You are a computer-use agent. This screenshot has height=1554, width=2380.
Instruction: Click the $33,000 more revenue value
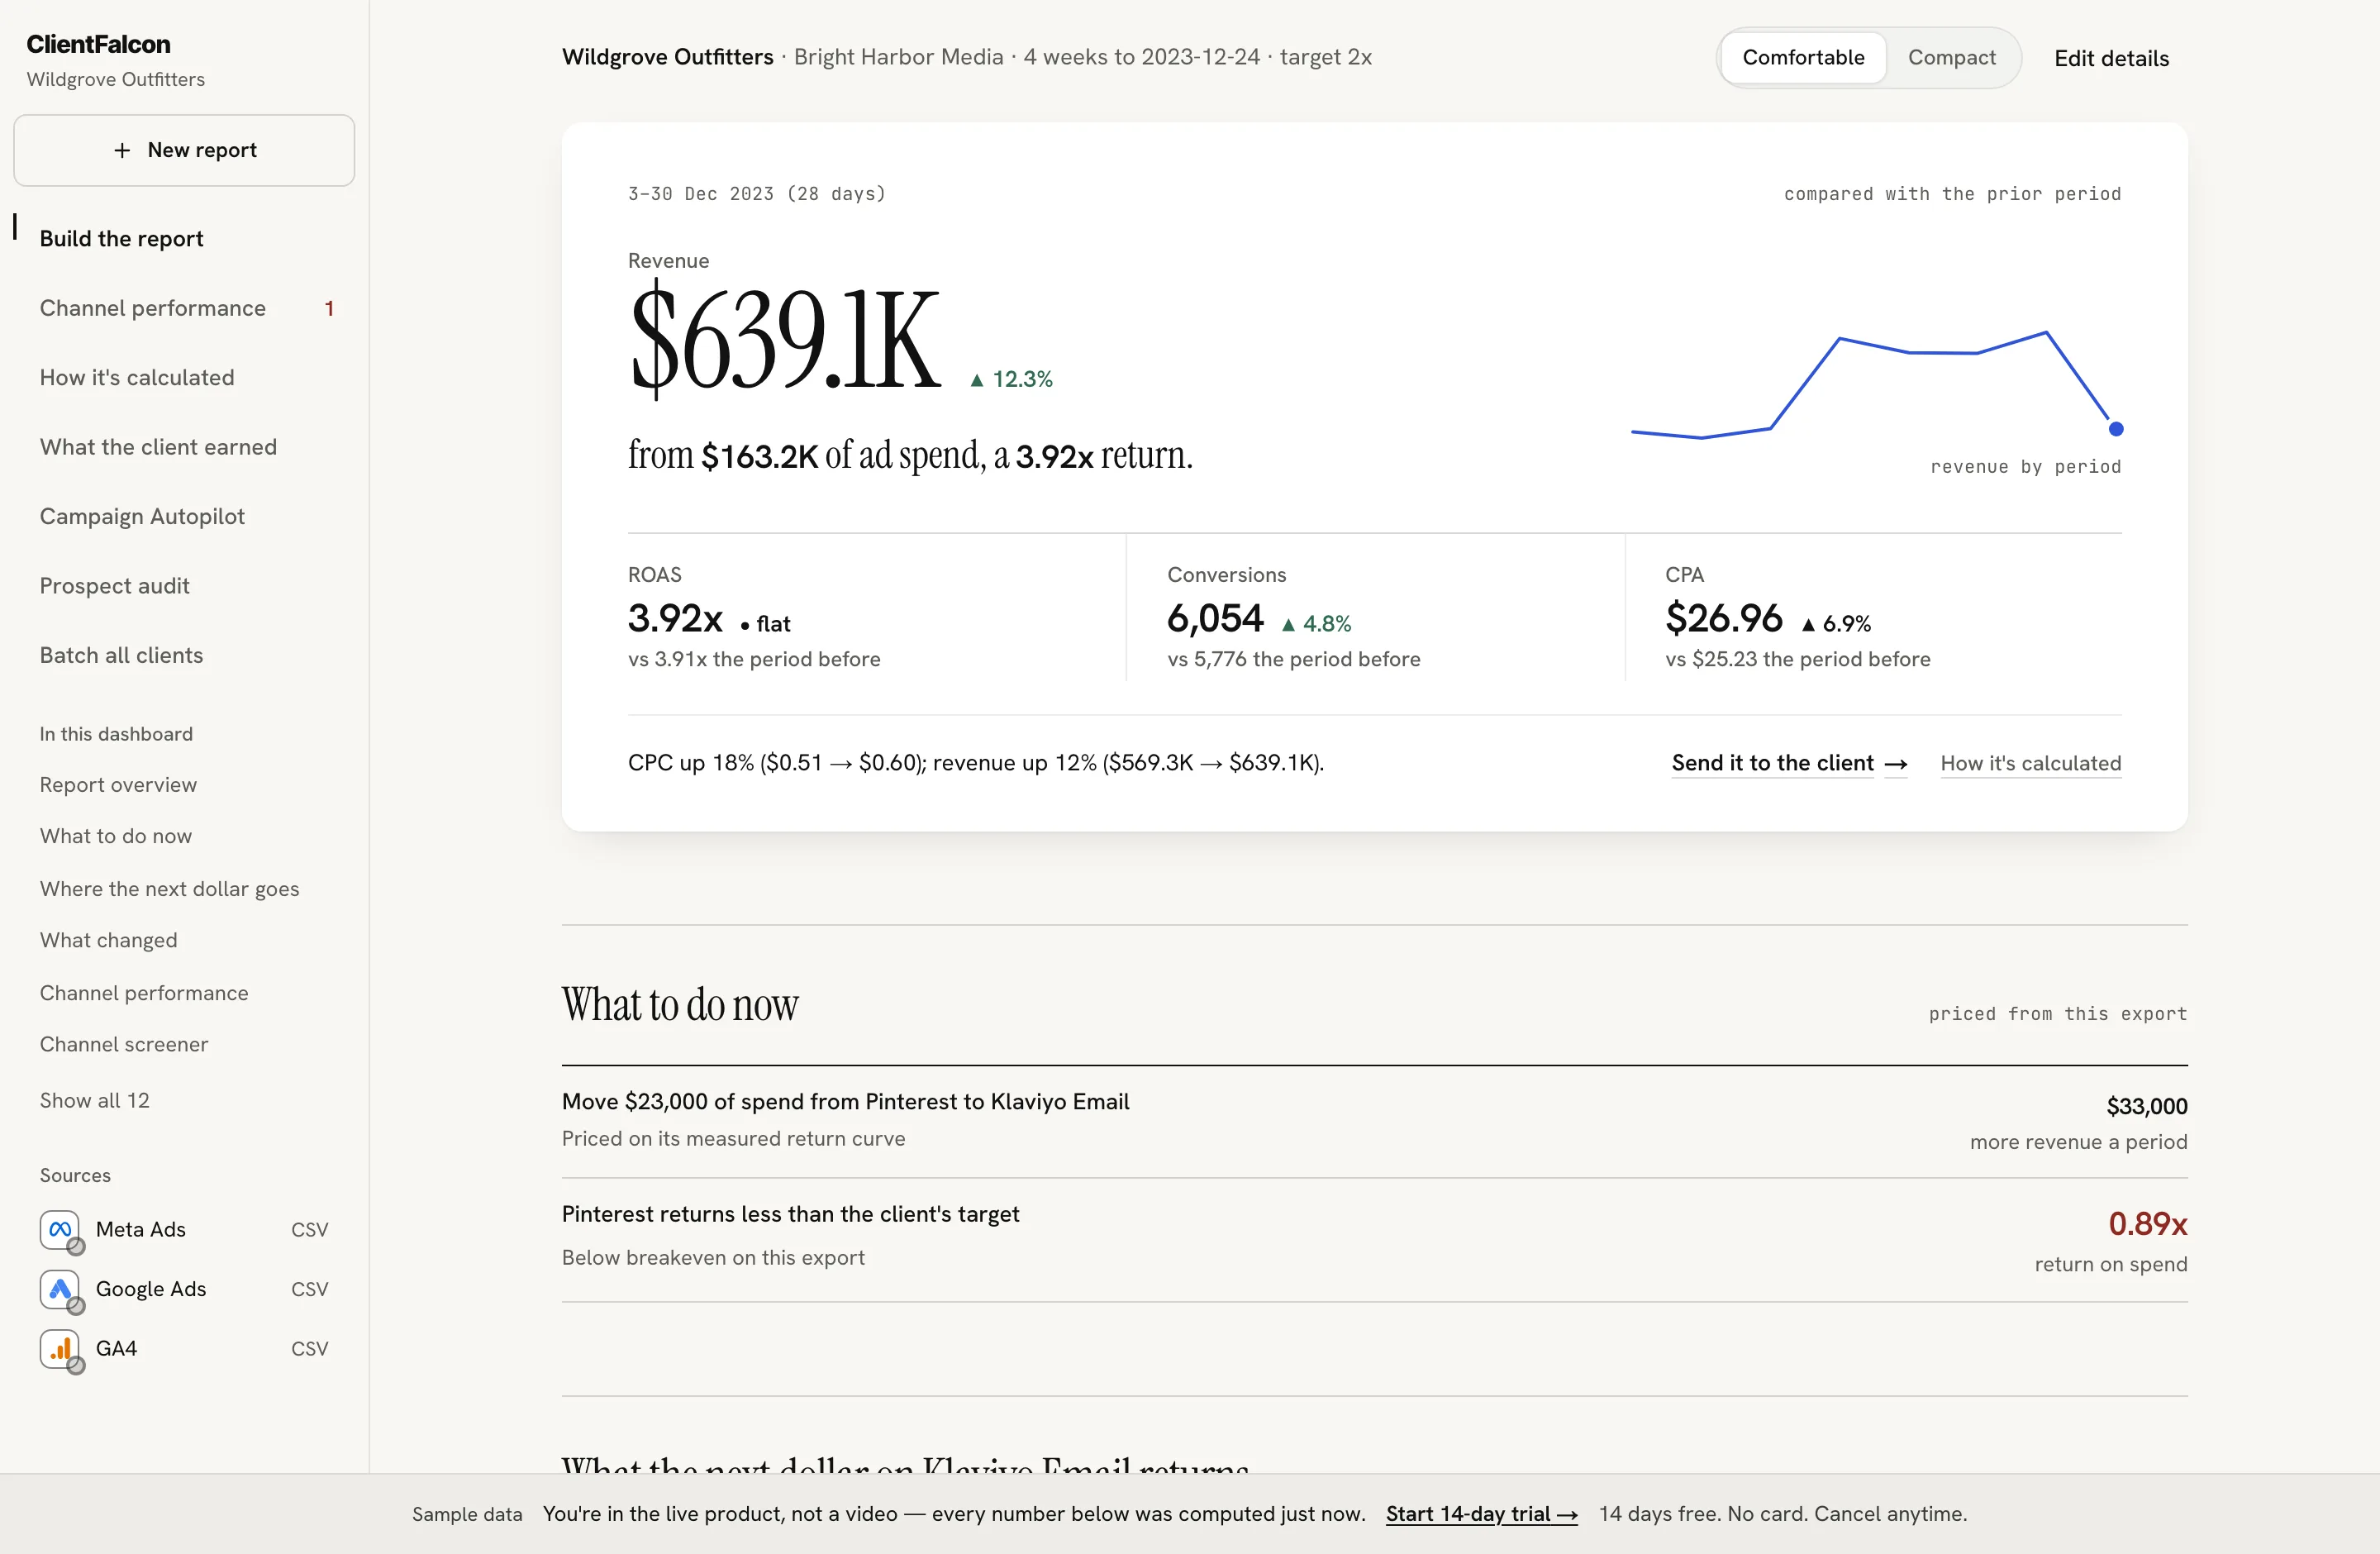(x=2146, y=1106)
